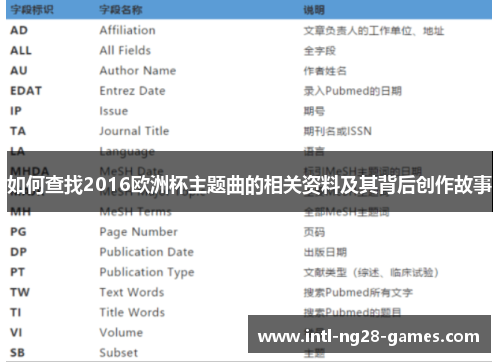The width and height of the screenshot is (500, 362).
Task: Select the 'SB' field tag cell
Action: [18, 353]
